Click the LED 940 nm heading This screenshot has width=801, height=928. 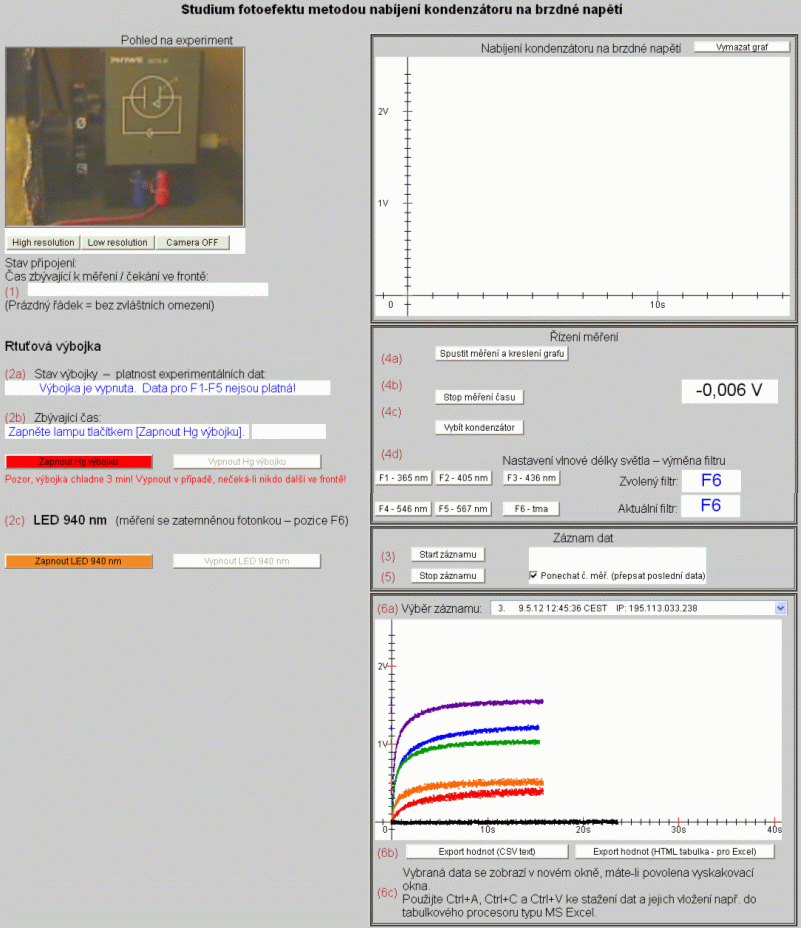70,520
